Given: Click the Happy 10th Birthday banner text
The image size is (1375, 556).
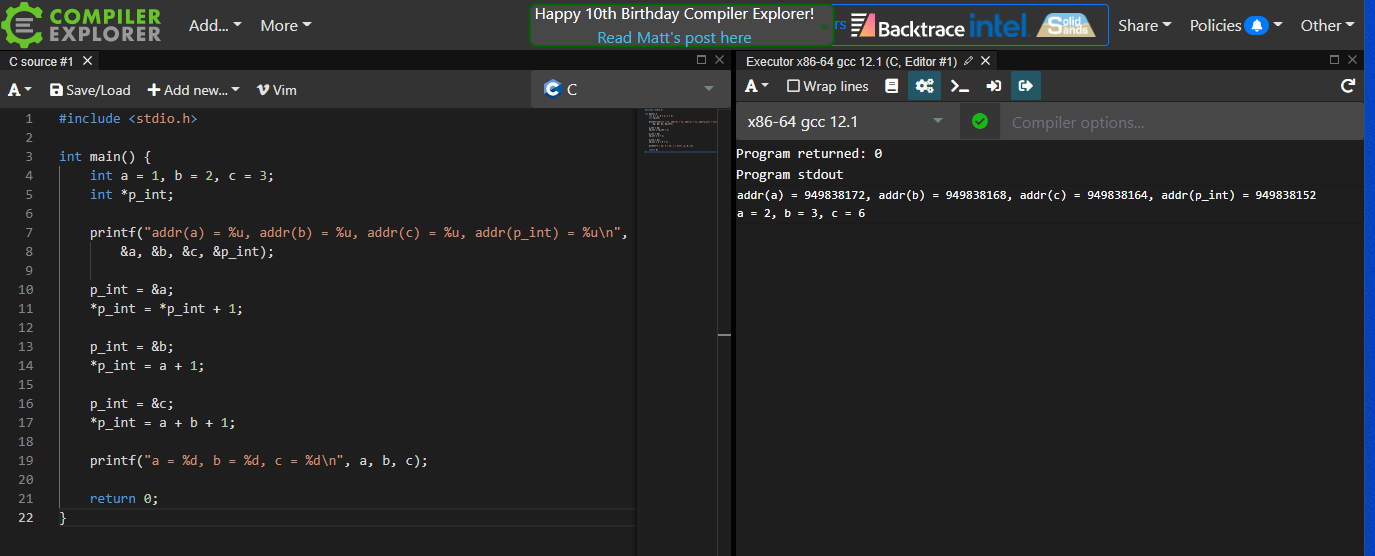Looking at the screenshot, I should click(674, 14).
